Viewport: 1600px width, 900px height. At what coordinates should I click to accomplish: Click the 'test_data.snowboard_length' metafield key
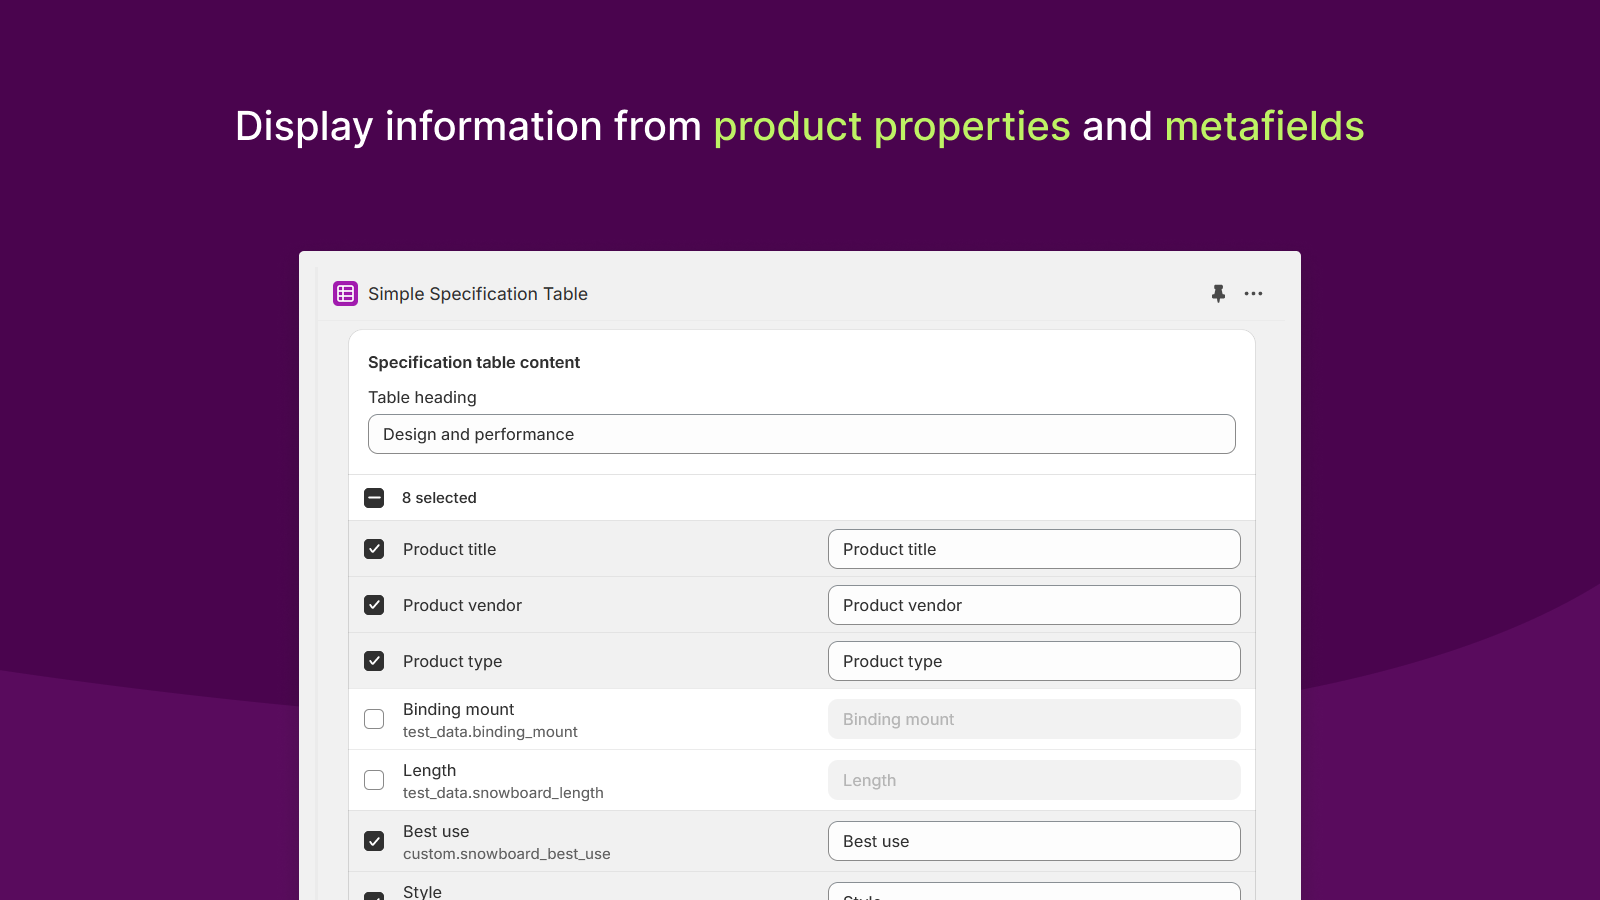tap(503, 793)
